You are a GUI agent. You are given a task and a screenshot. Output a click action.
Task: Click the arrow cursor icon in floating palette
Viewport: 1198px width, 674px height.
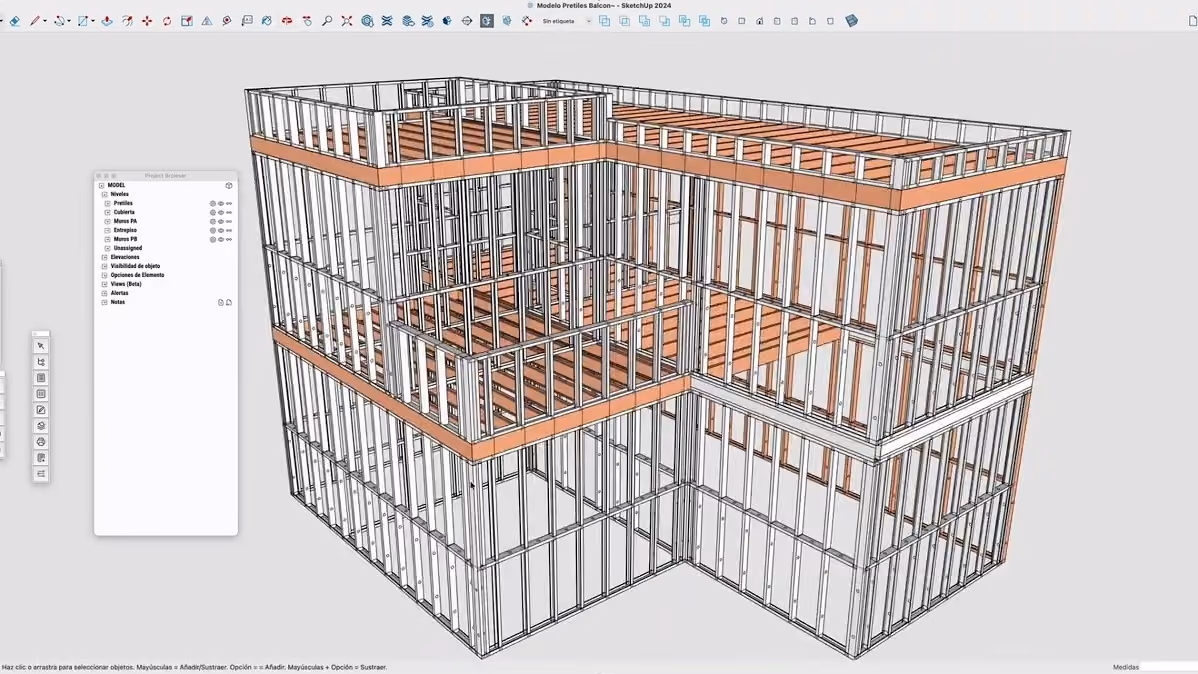tap(41, 346)
